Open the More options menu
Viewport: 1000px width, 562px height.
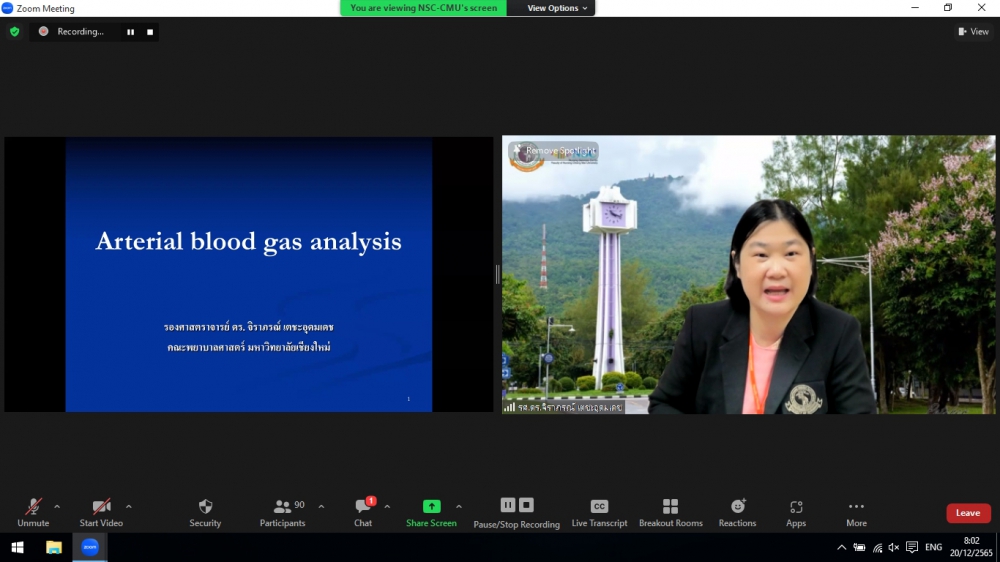(856, 512)
